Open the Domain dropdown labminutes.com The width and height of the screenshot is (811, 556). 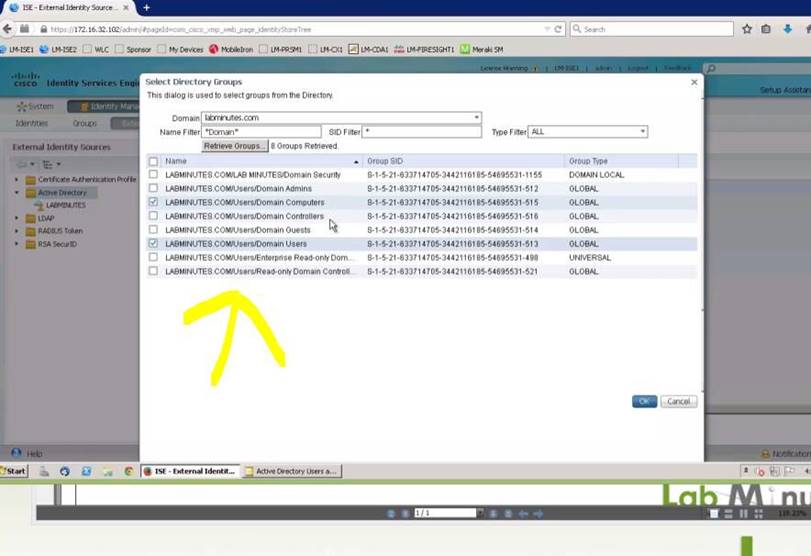click(x=341, y=118)
